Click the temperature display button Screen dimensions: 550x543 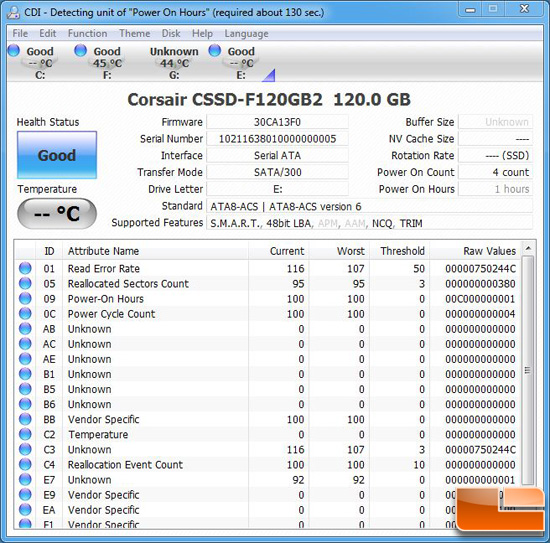tap(57, 213)
